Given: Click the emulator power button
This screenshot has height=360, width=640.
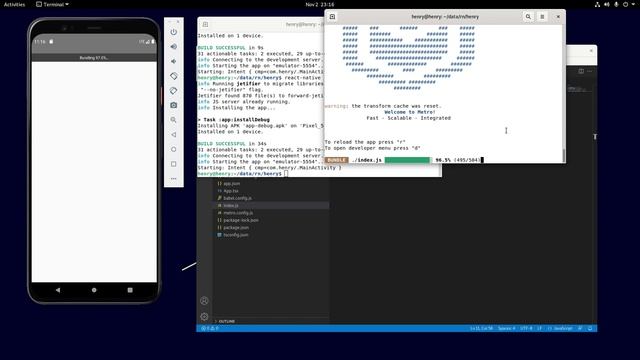Looking at the screenshot, I should coord(174,32).
